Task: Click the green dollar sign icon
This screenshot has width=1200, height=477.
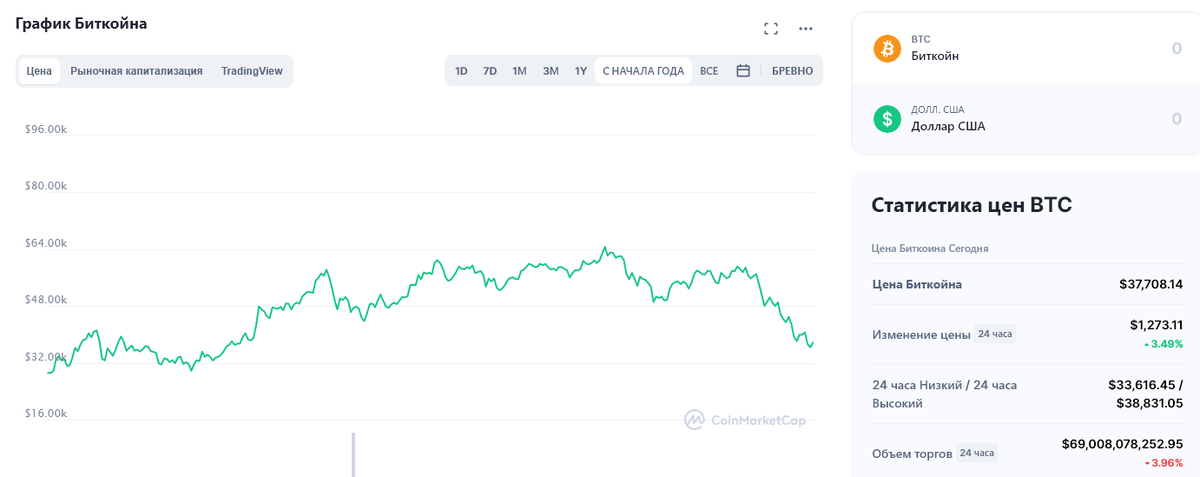Action: (x=887, y=118)
